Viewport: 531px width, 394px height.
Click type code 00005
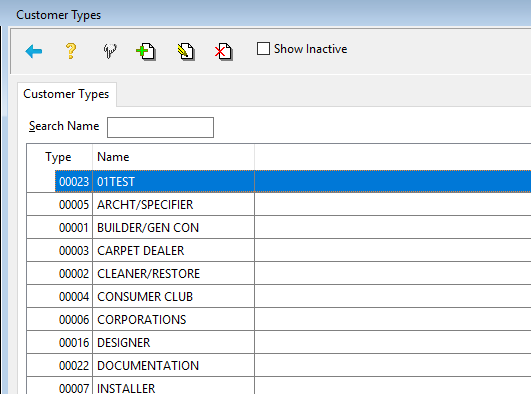tap(74, 205)
